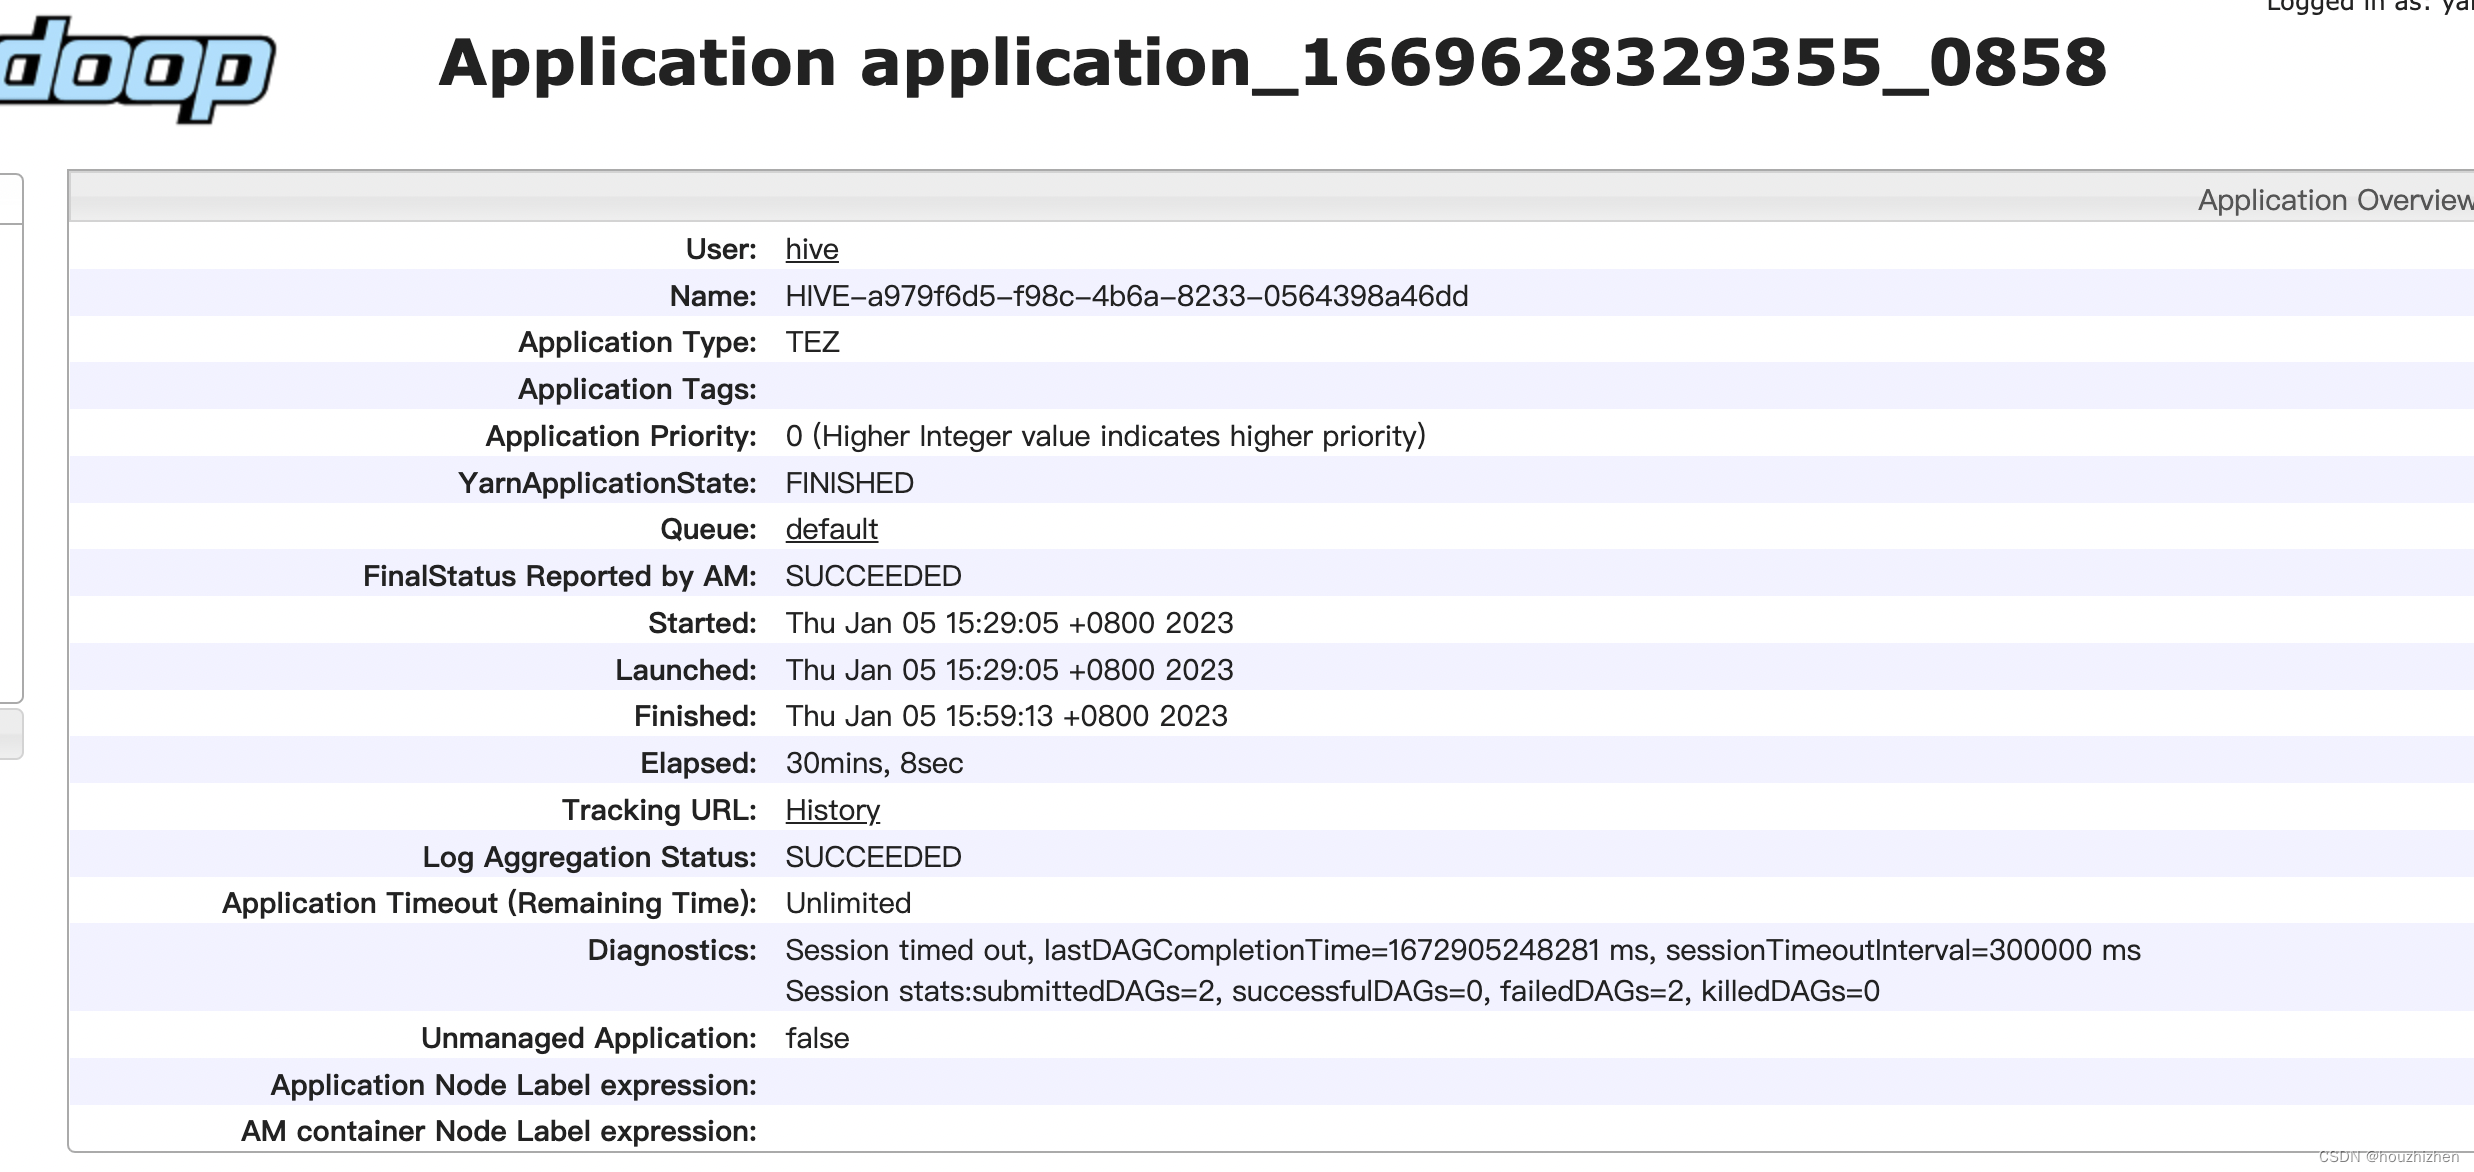This screenshot has width=2474, height=1172.
Task: Click the User: label
Action: coord(721,249)
